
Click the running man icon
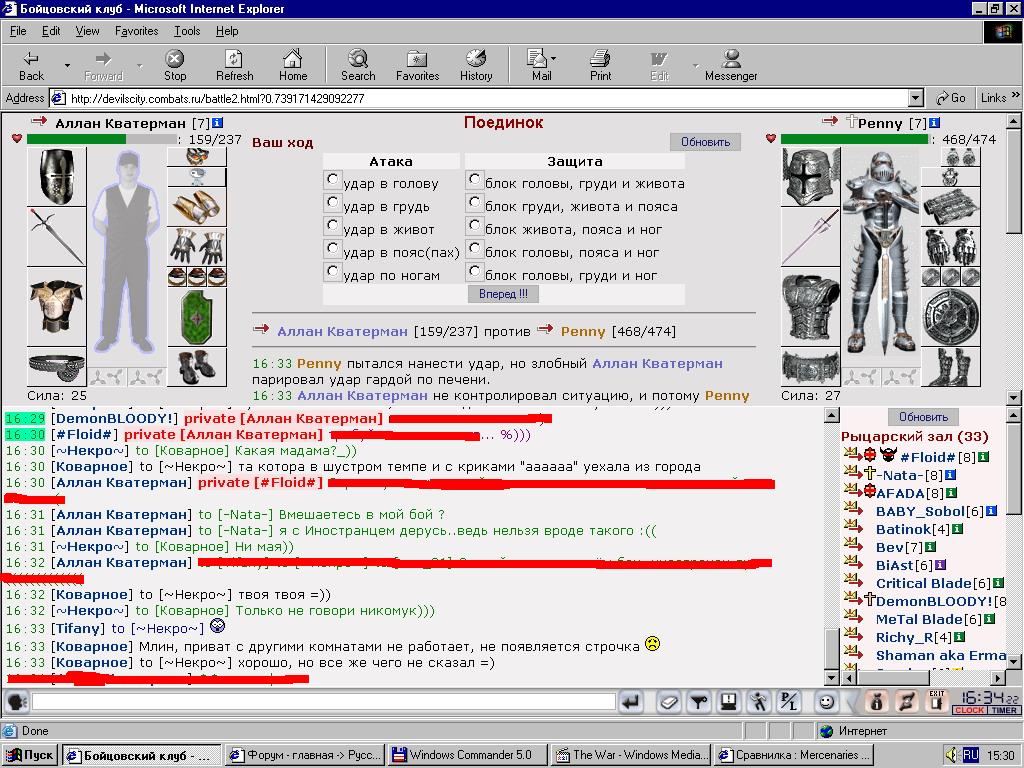(759, 702)
